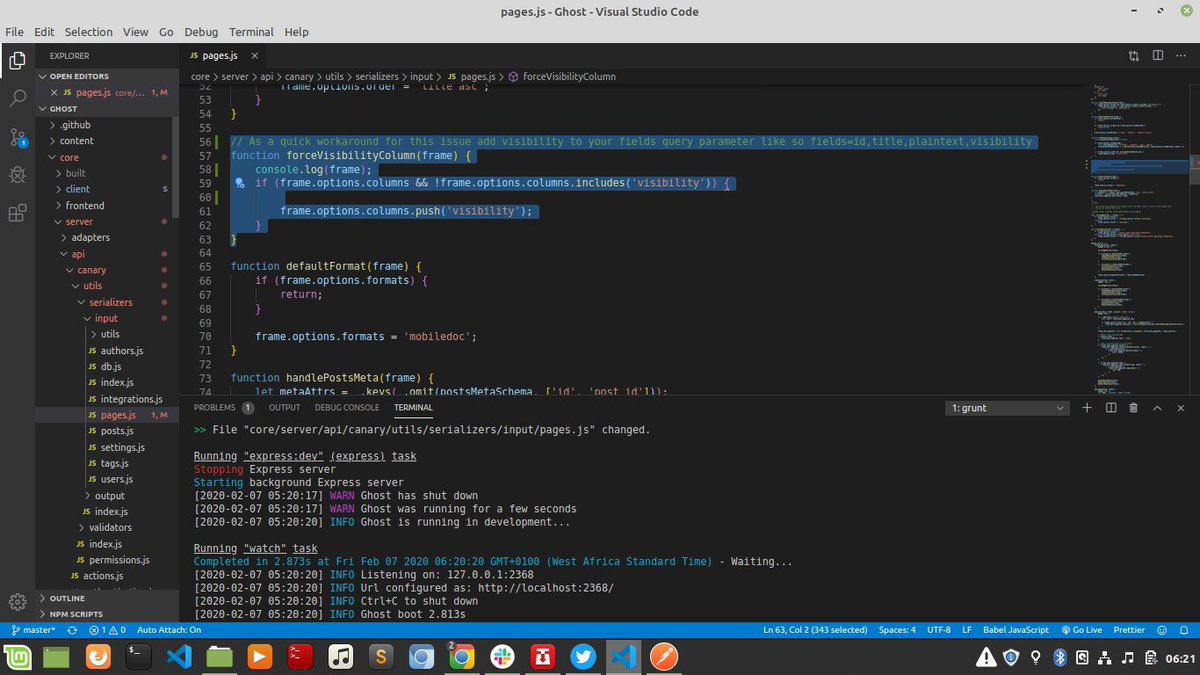Screen dimensions: 1200x675
Task: Switch to the OUTPUT panel tab
Action: [x=284, y=408]
